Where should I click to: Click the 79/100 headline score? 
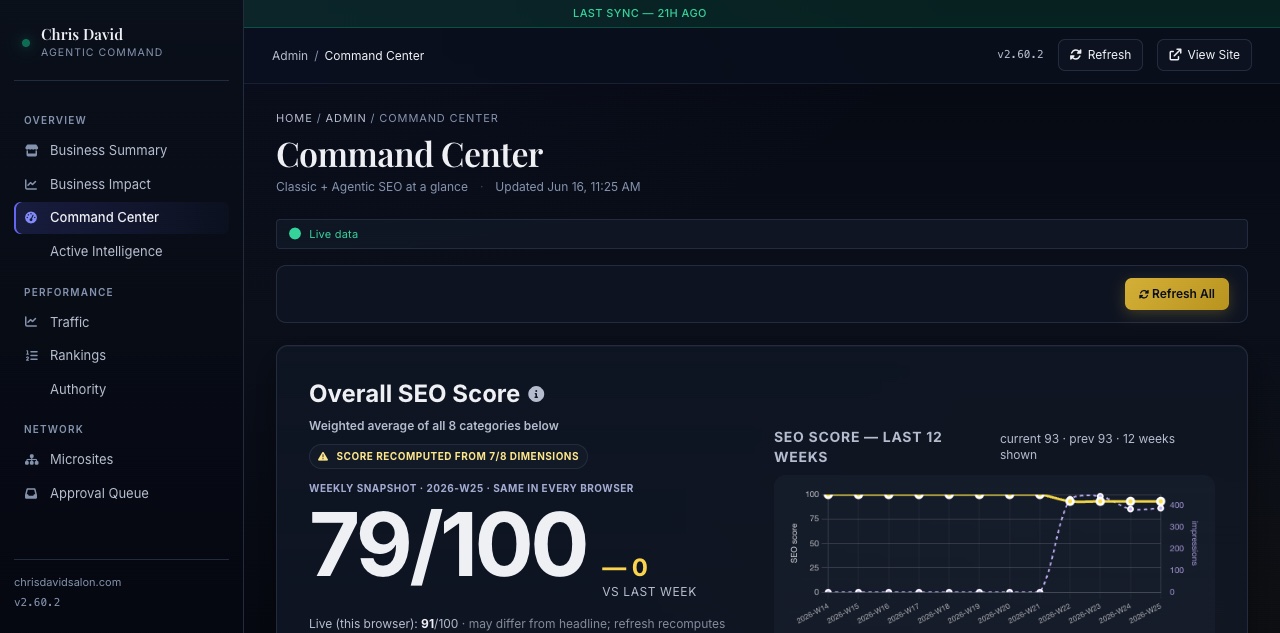click(x=448, y=547)
